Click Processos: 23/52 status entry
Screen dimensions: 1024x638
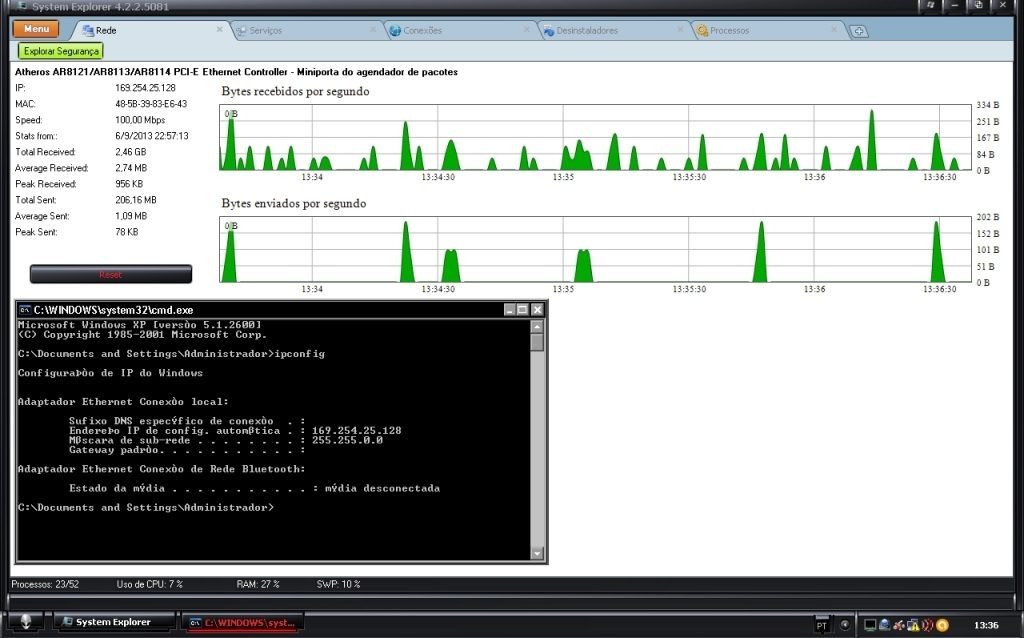(45, 584)
